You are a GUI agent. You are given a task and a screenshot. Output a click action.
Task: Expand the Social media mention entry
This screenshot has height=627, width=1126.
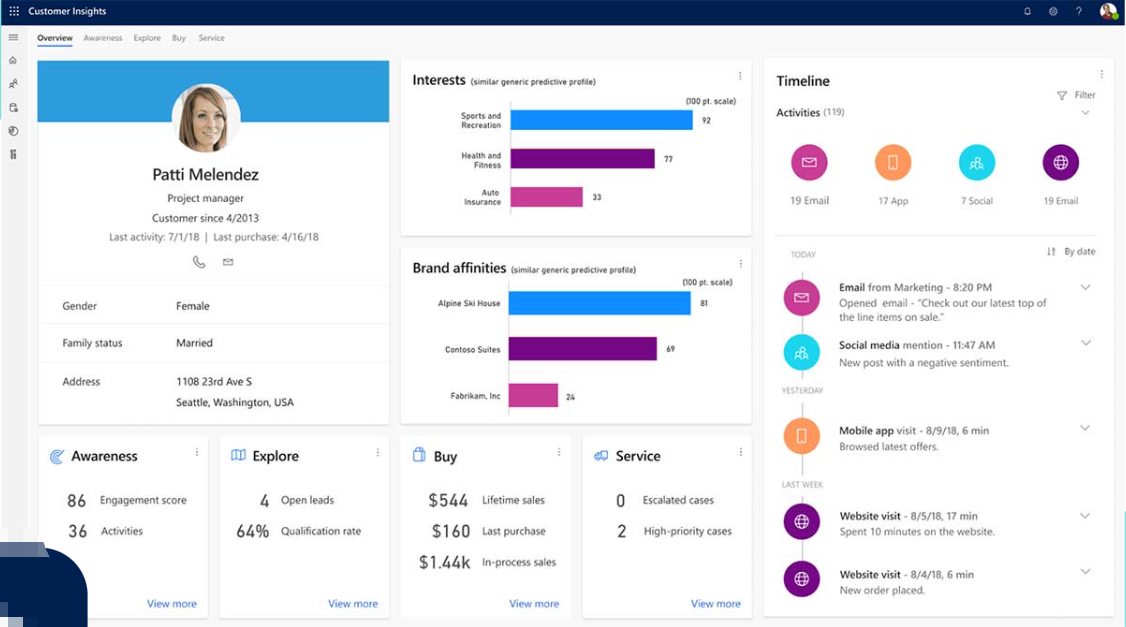point(1085,343)
